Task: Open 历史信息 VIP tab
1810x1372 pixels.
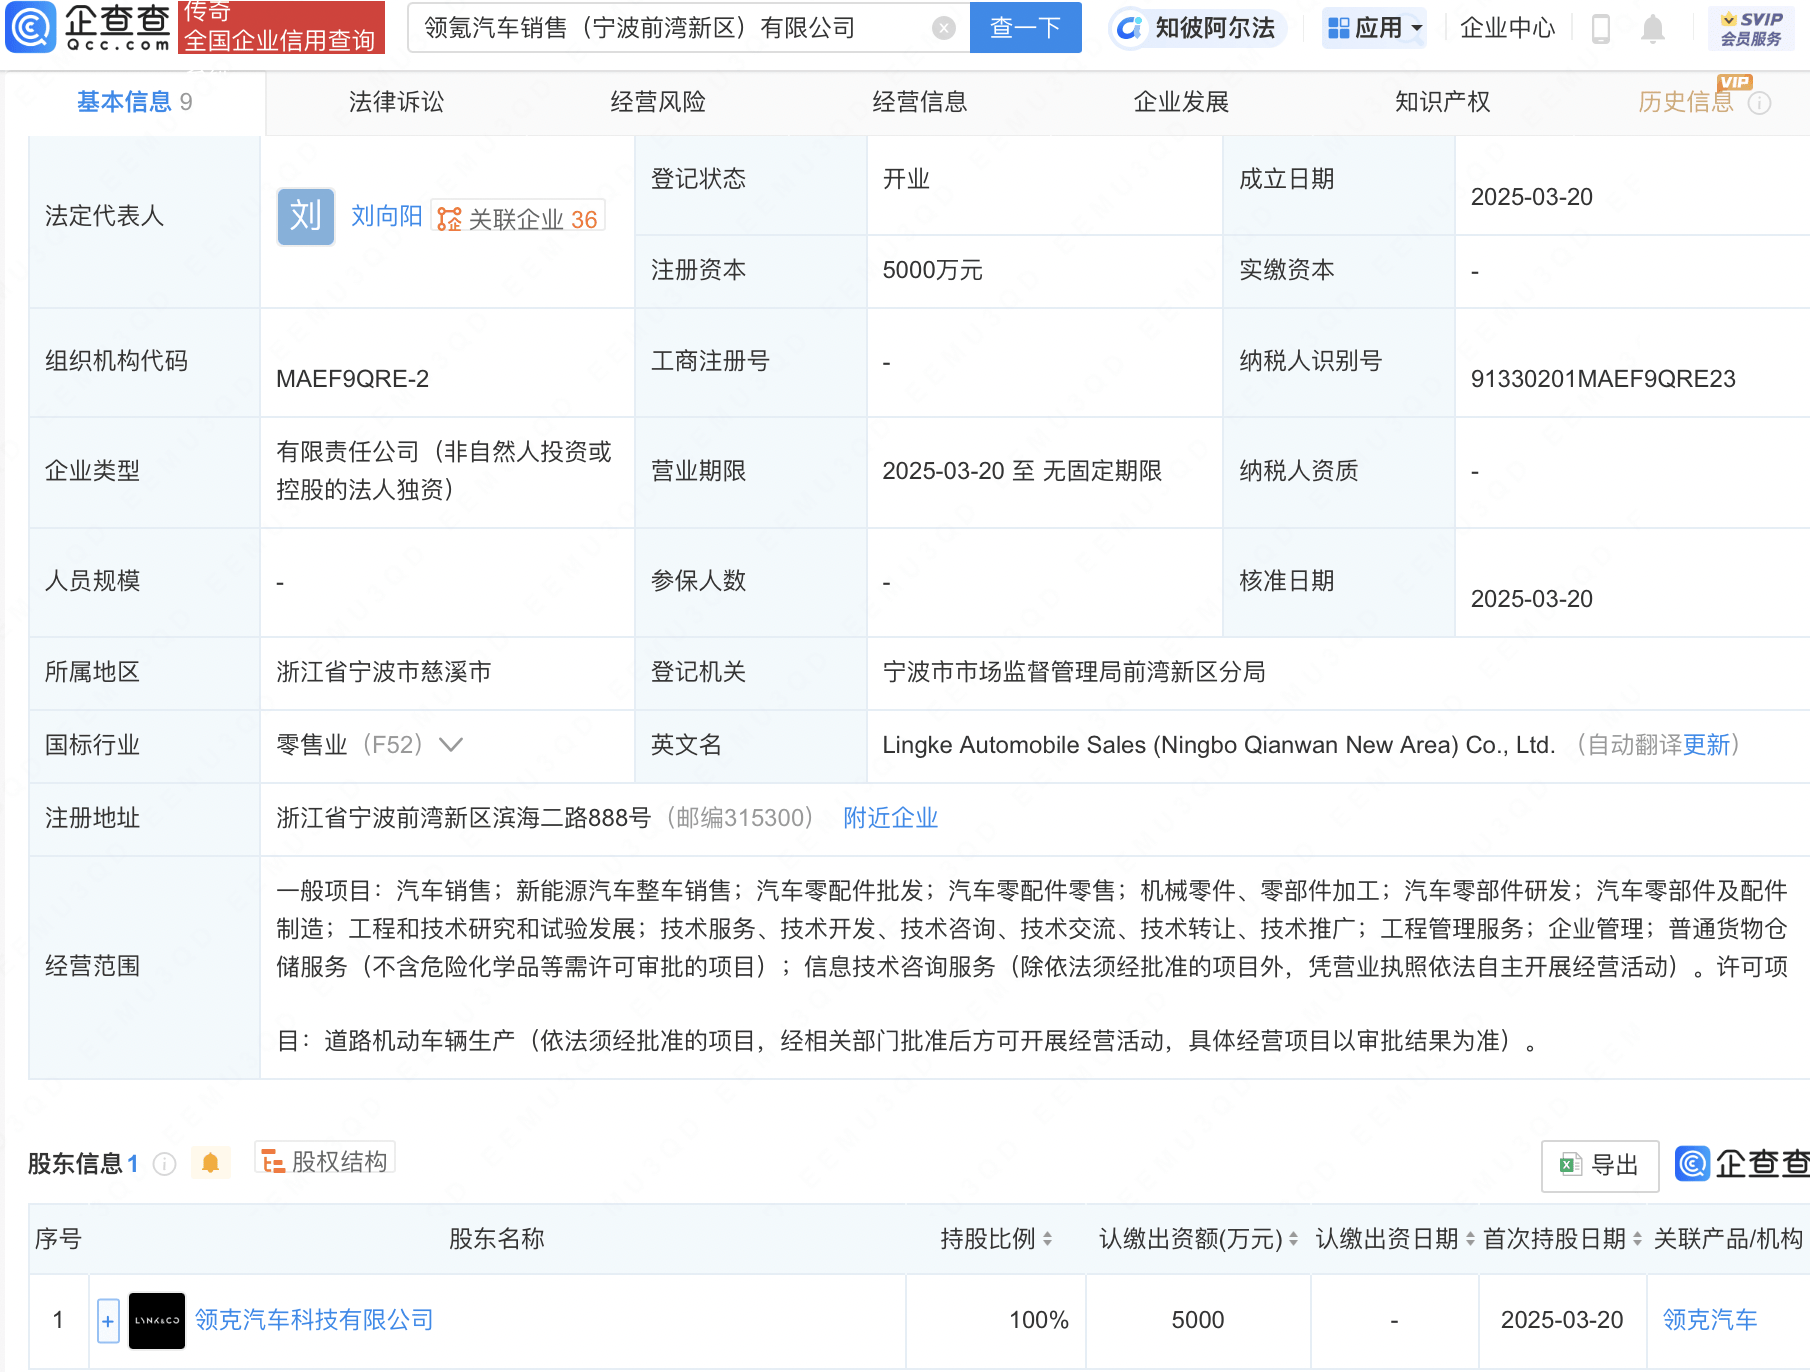Action: pos(1685,102)
